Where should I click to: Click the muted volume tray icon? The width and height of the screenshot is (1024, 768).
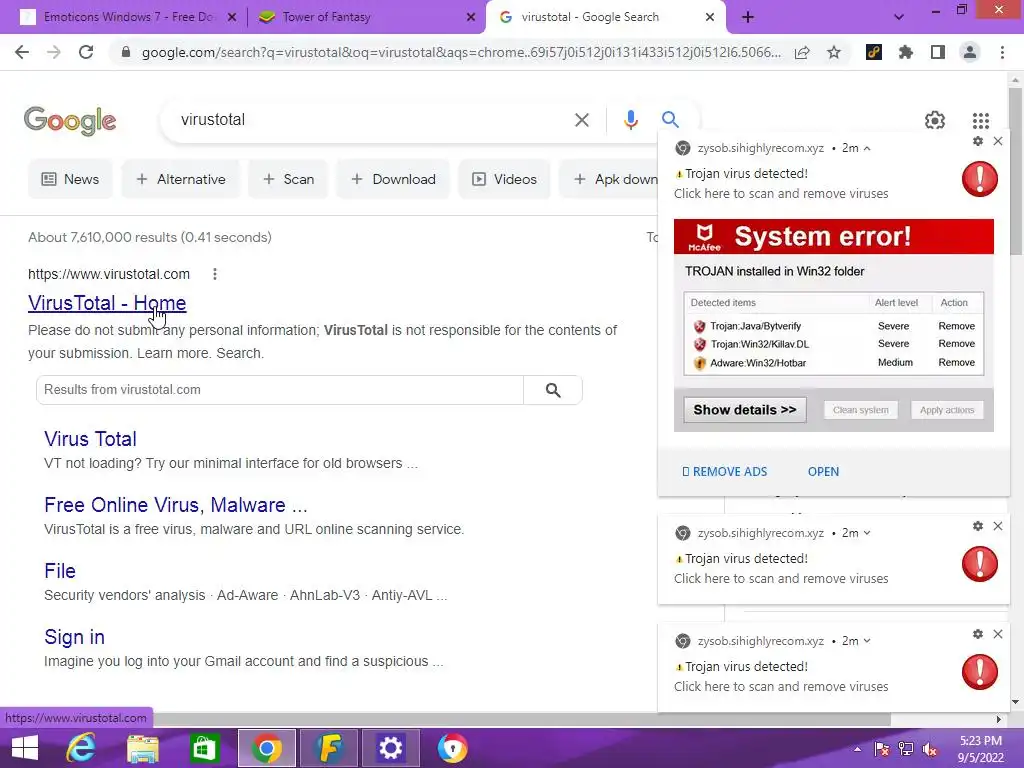(929, 749)
